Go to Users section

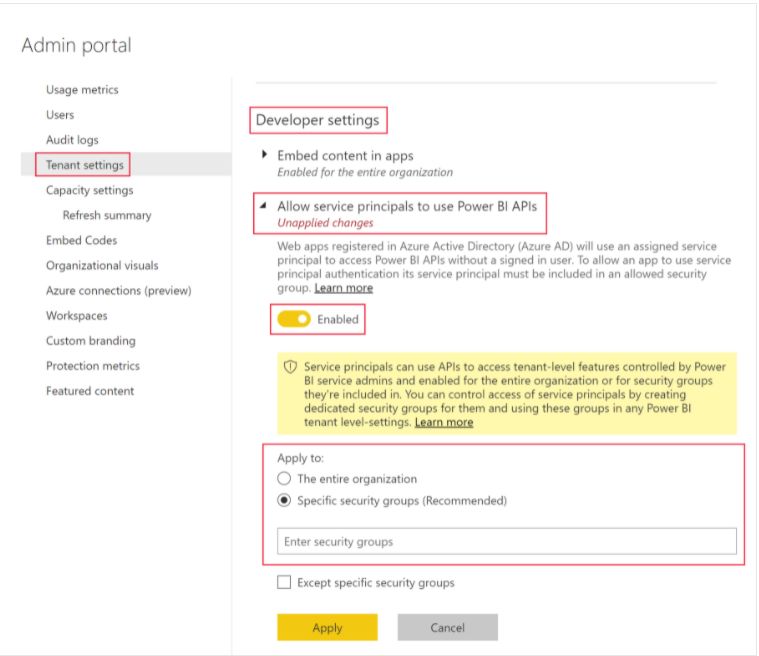[x=60, y=115]
